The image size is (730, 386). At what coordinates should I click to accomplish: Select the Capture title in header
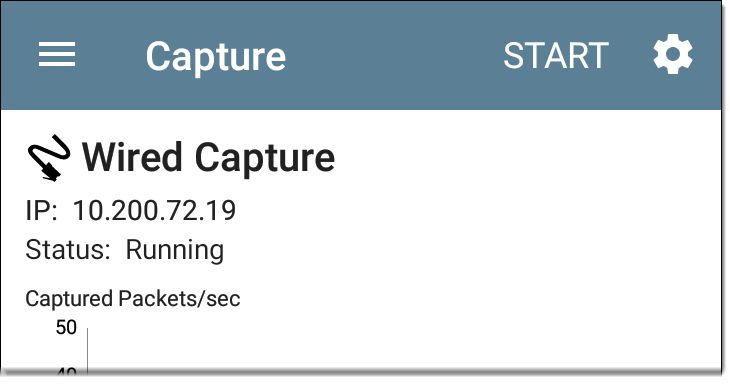[x=216, y=57]
